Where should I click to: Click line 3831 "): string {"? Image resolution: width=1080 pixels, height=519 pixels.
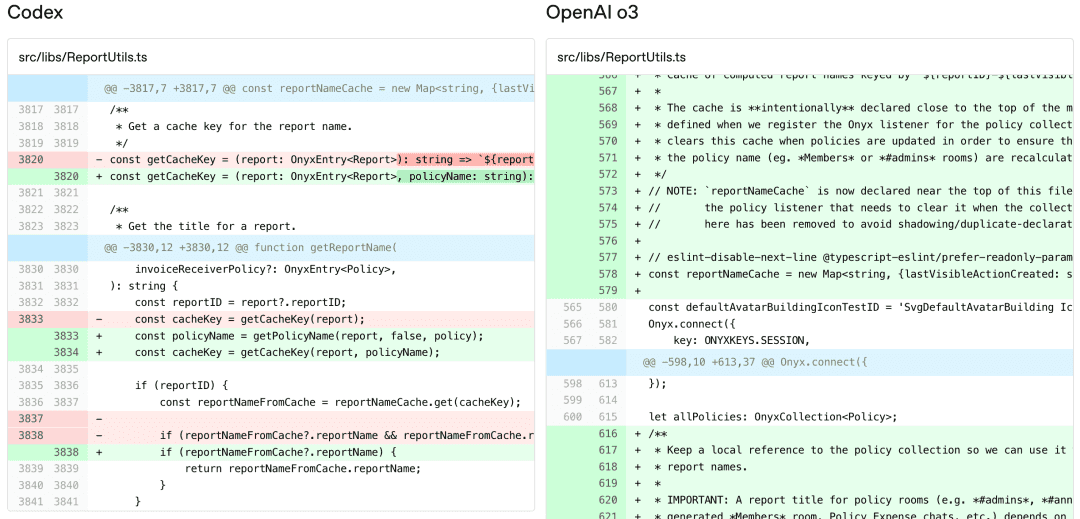pos(143,285)
